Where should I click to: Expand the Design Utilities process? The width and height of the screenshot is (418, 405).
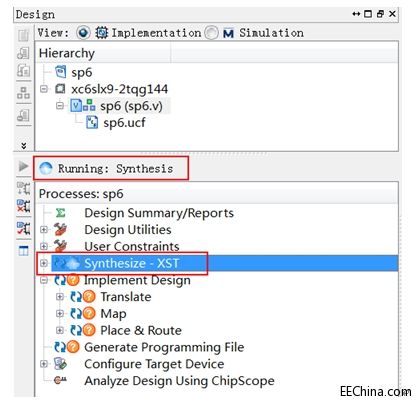tap(44, 230)
